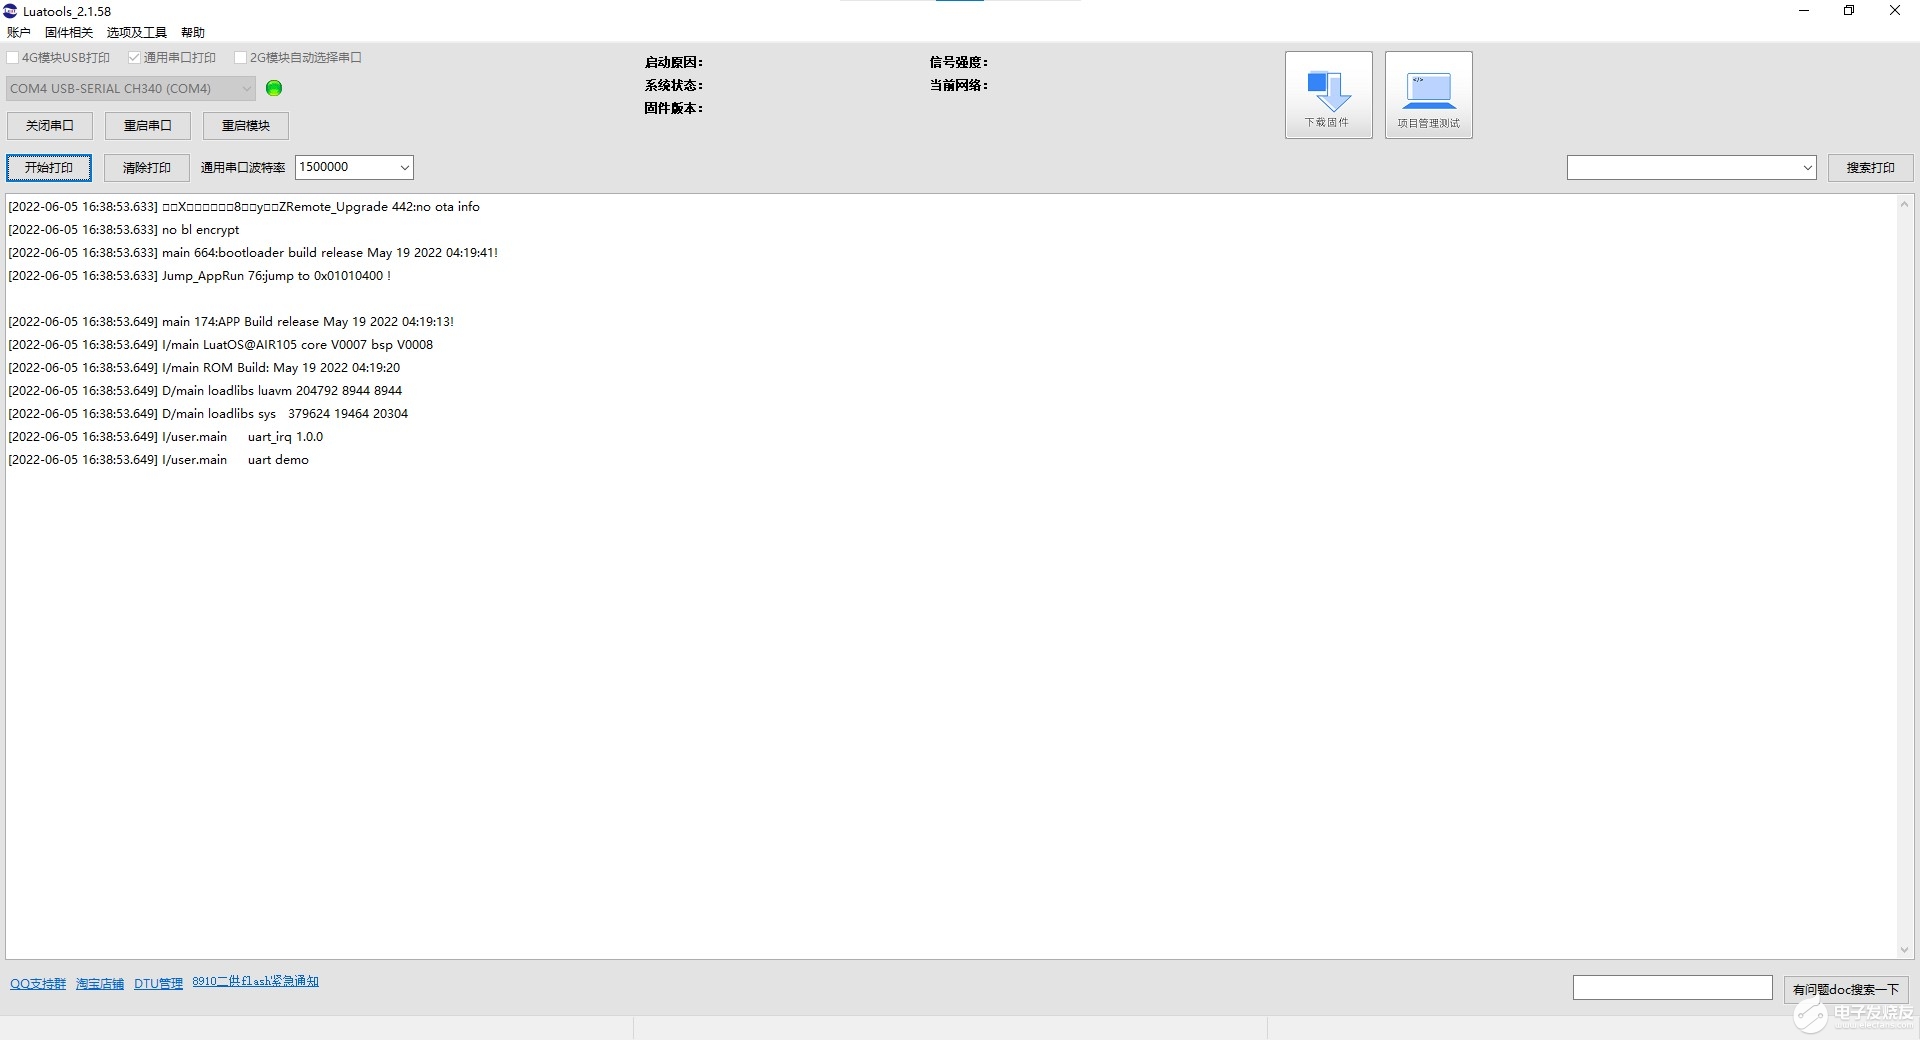Open COM4 USB-SERIAL CH340 port dropdown
Viewport: 1920px width, 1040px height.
pyautogui.click(x=131, y=88)
